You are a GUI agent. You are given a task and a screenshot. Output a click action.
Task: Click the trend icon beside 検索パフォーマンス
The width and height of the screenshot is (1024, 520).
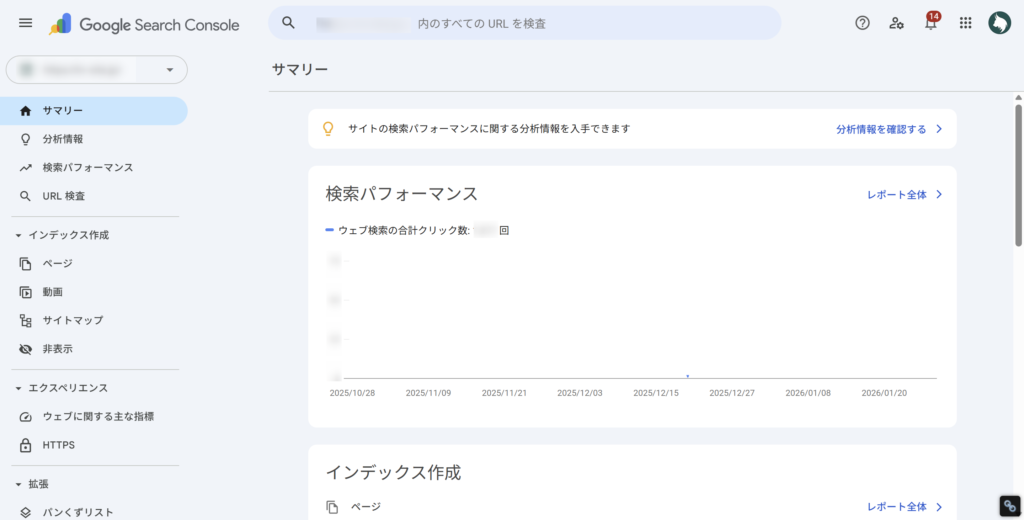click(25, 168)
